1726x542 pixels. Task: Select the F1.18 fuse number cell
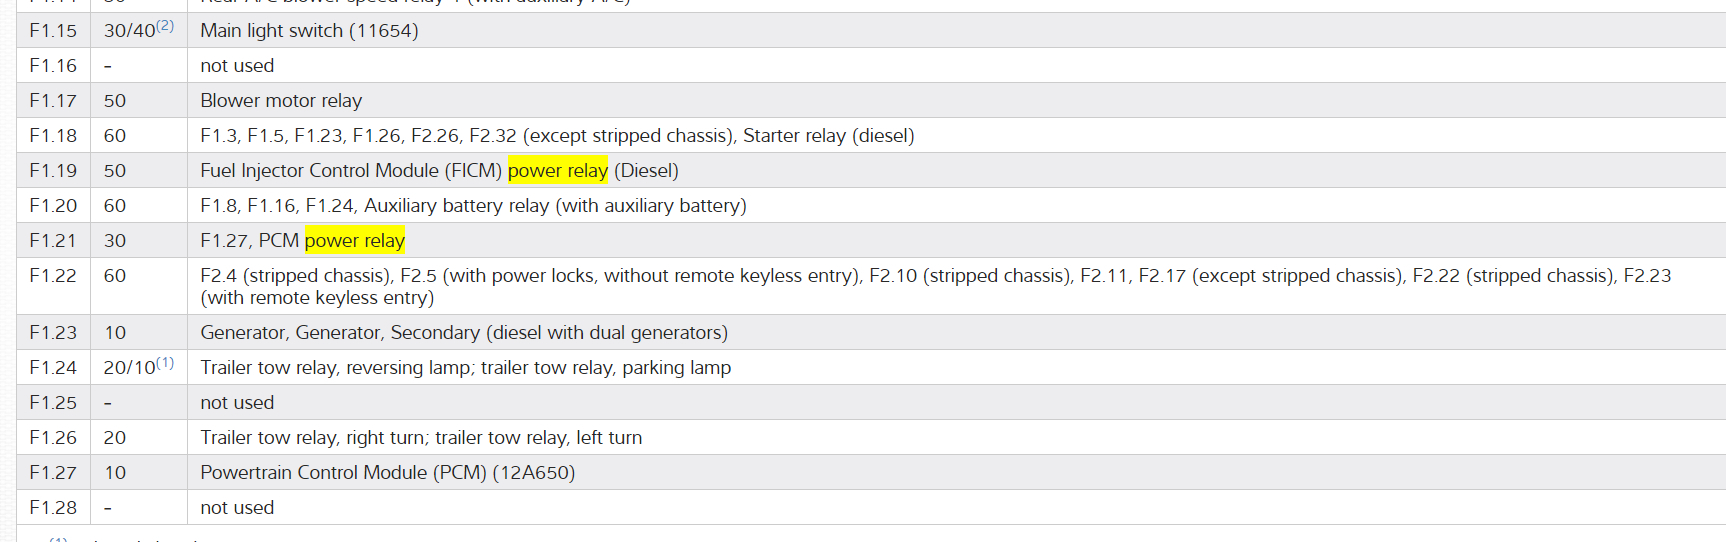pyautogui.click(x=53, y=136)
